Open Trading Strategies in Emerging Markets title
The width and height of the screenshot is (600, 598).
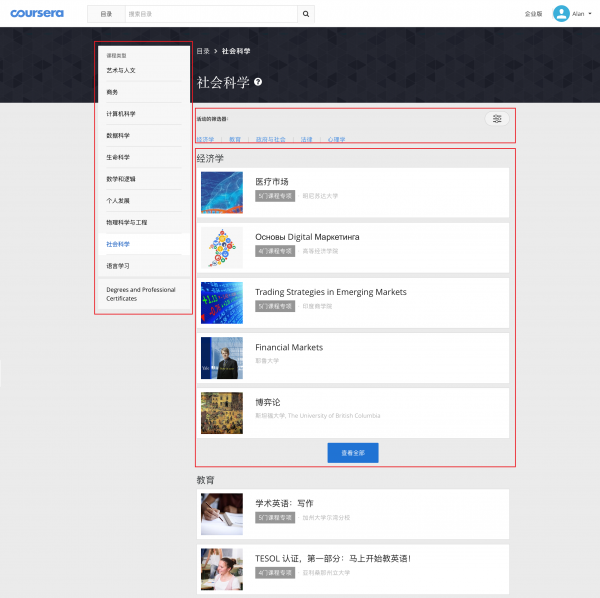tap(331, 292)
